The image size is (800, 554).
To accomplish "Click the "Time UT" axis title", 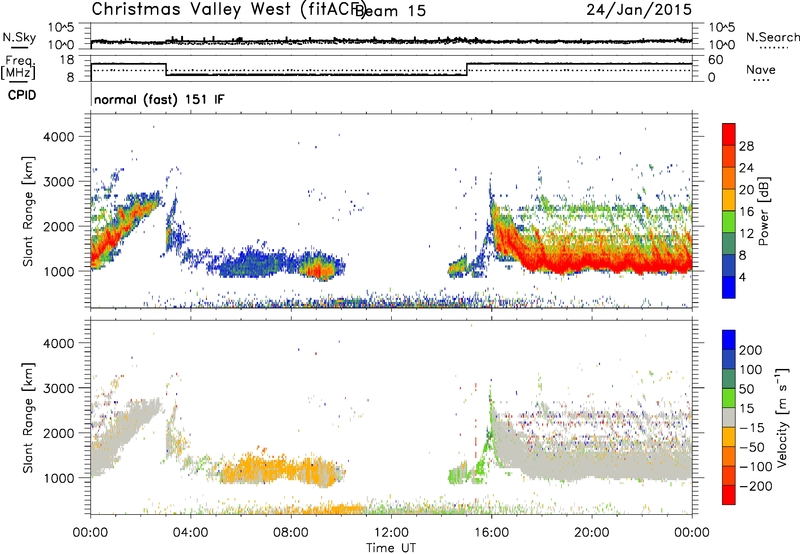I will click(391, 548).
